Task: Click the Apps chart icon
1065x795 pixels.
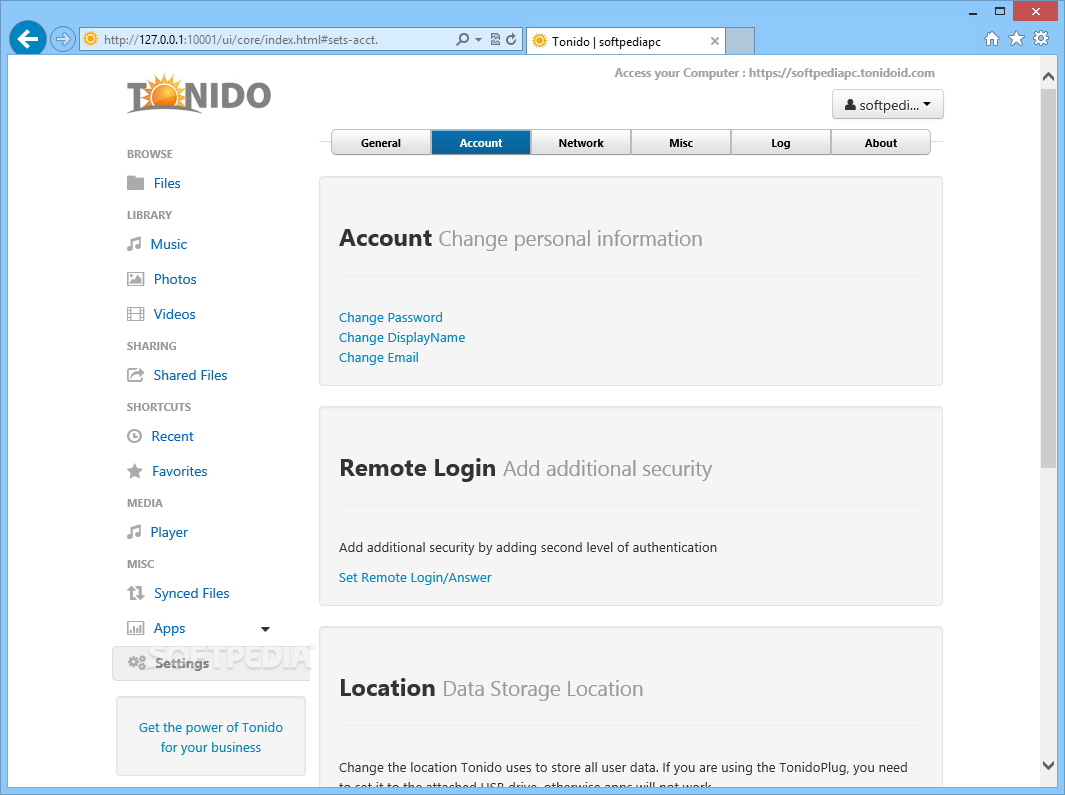Action: [136, 628]
